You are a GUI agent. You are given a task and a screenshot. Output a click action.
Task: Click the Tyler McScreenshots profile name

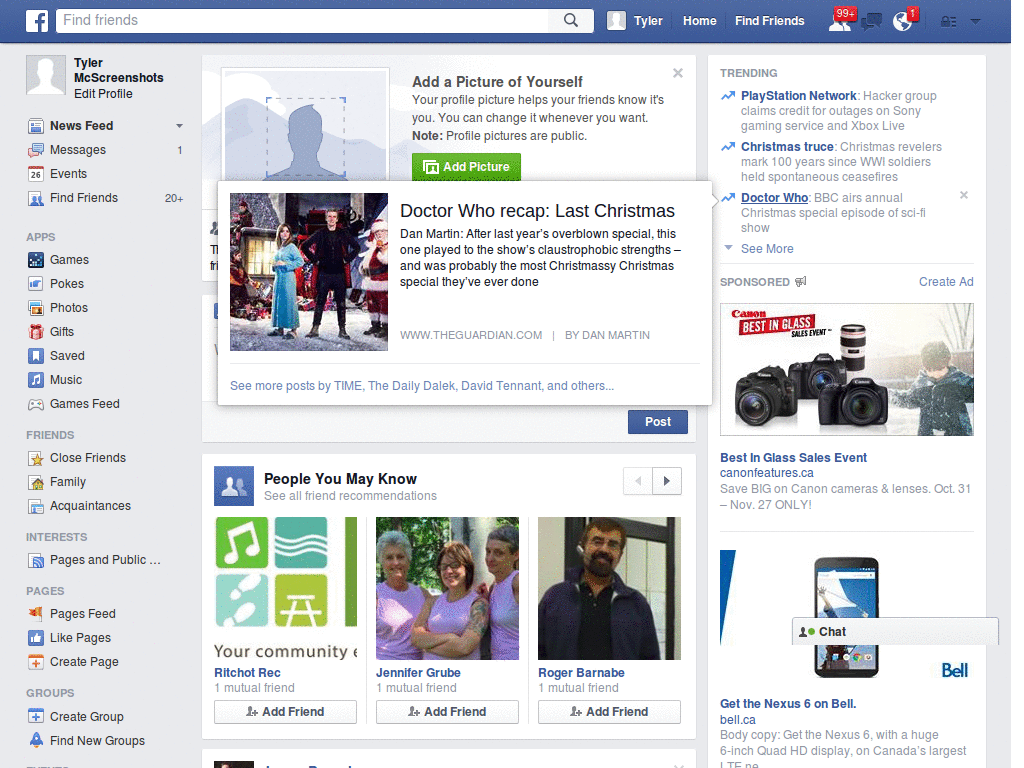click(118, 71)
